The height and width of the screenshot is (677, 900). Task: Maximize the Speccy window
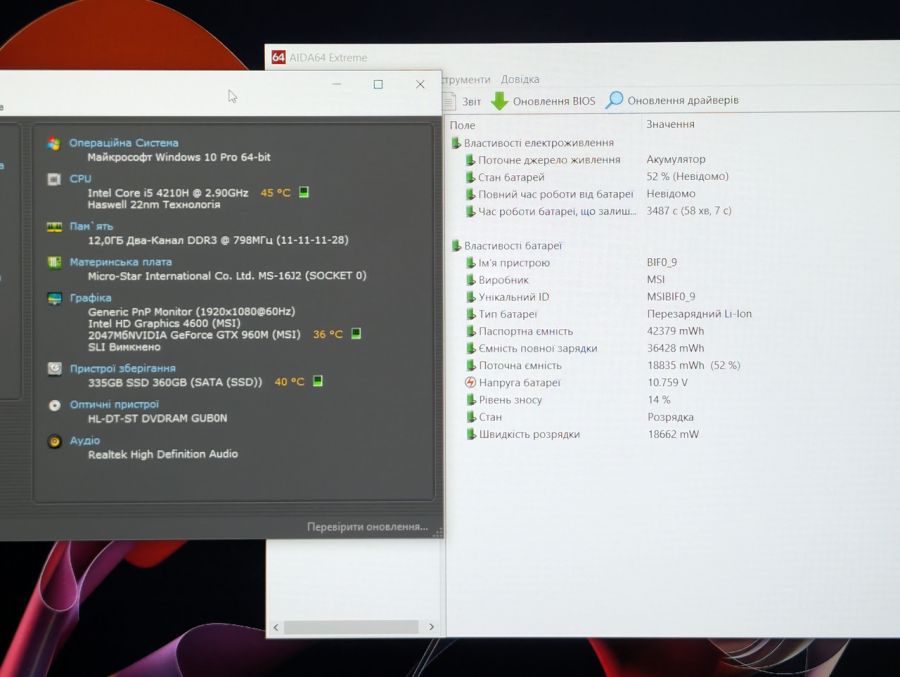tap(378, 84)
